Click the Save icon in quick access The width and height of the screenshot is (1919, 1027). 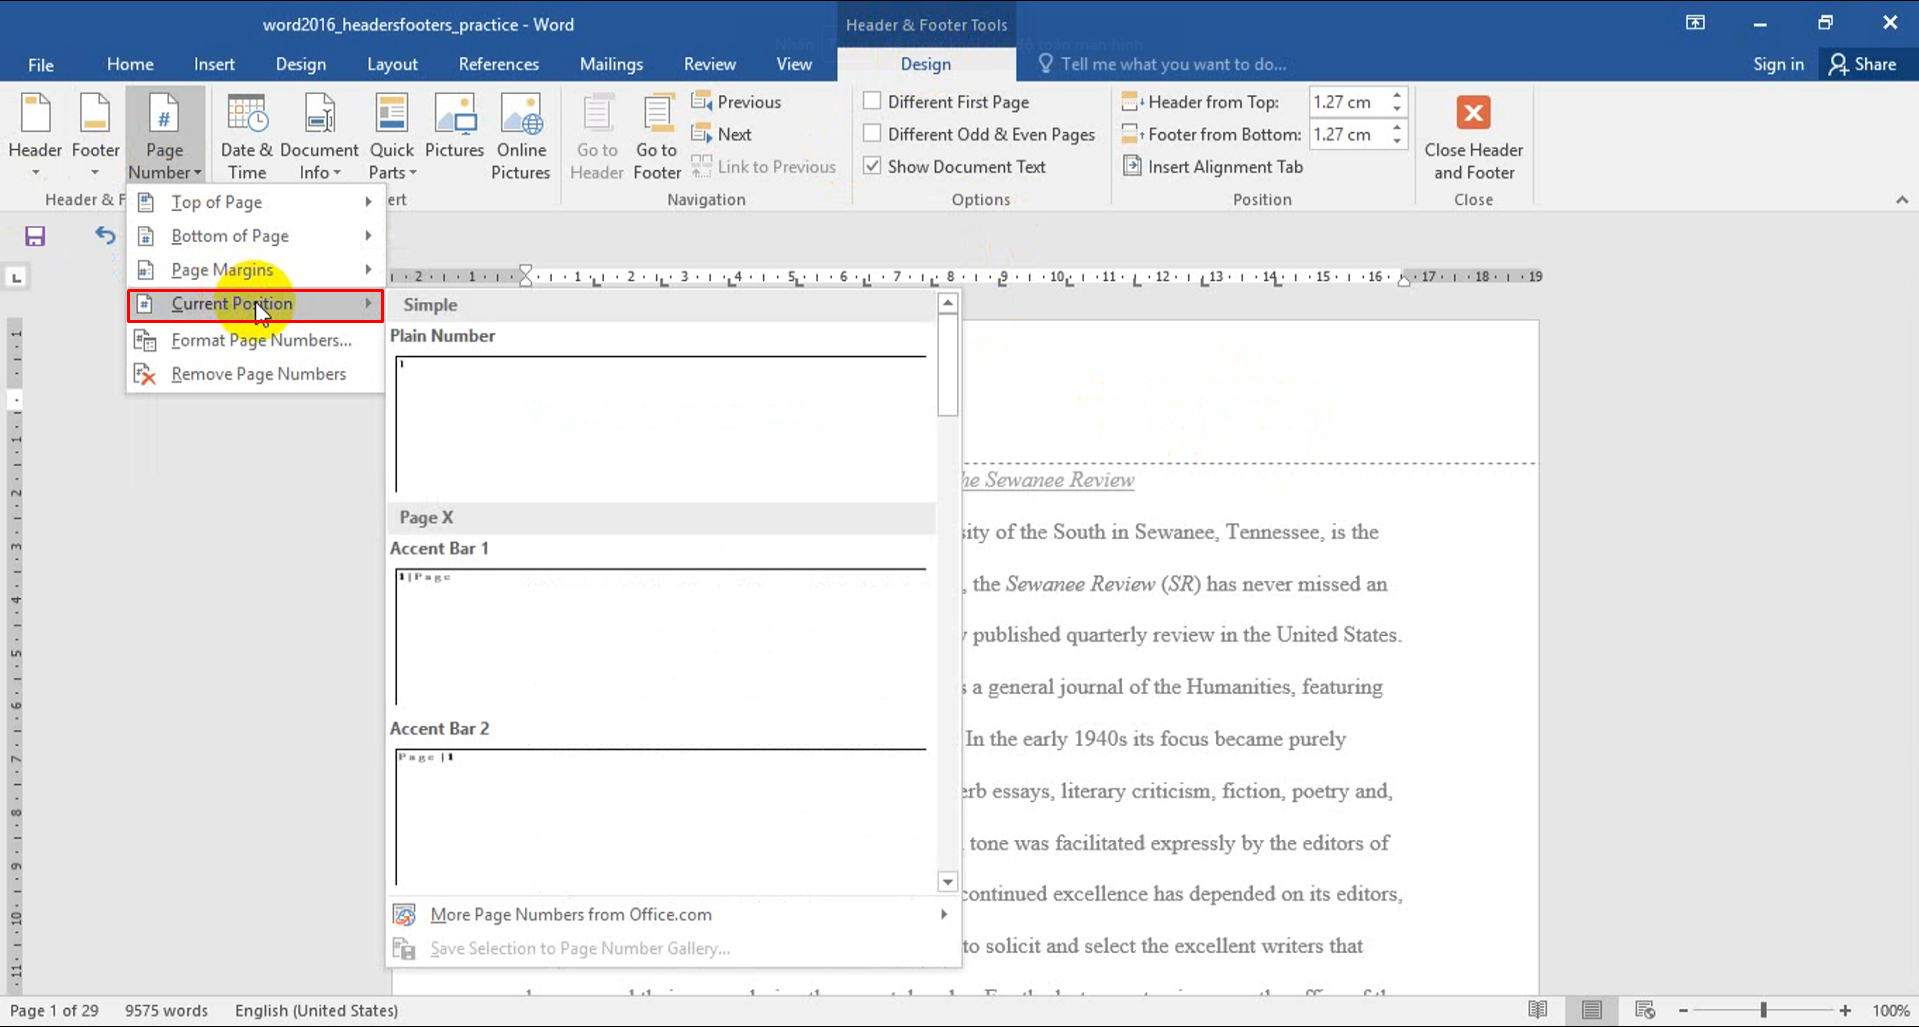coord(35,236)
